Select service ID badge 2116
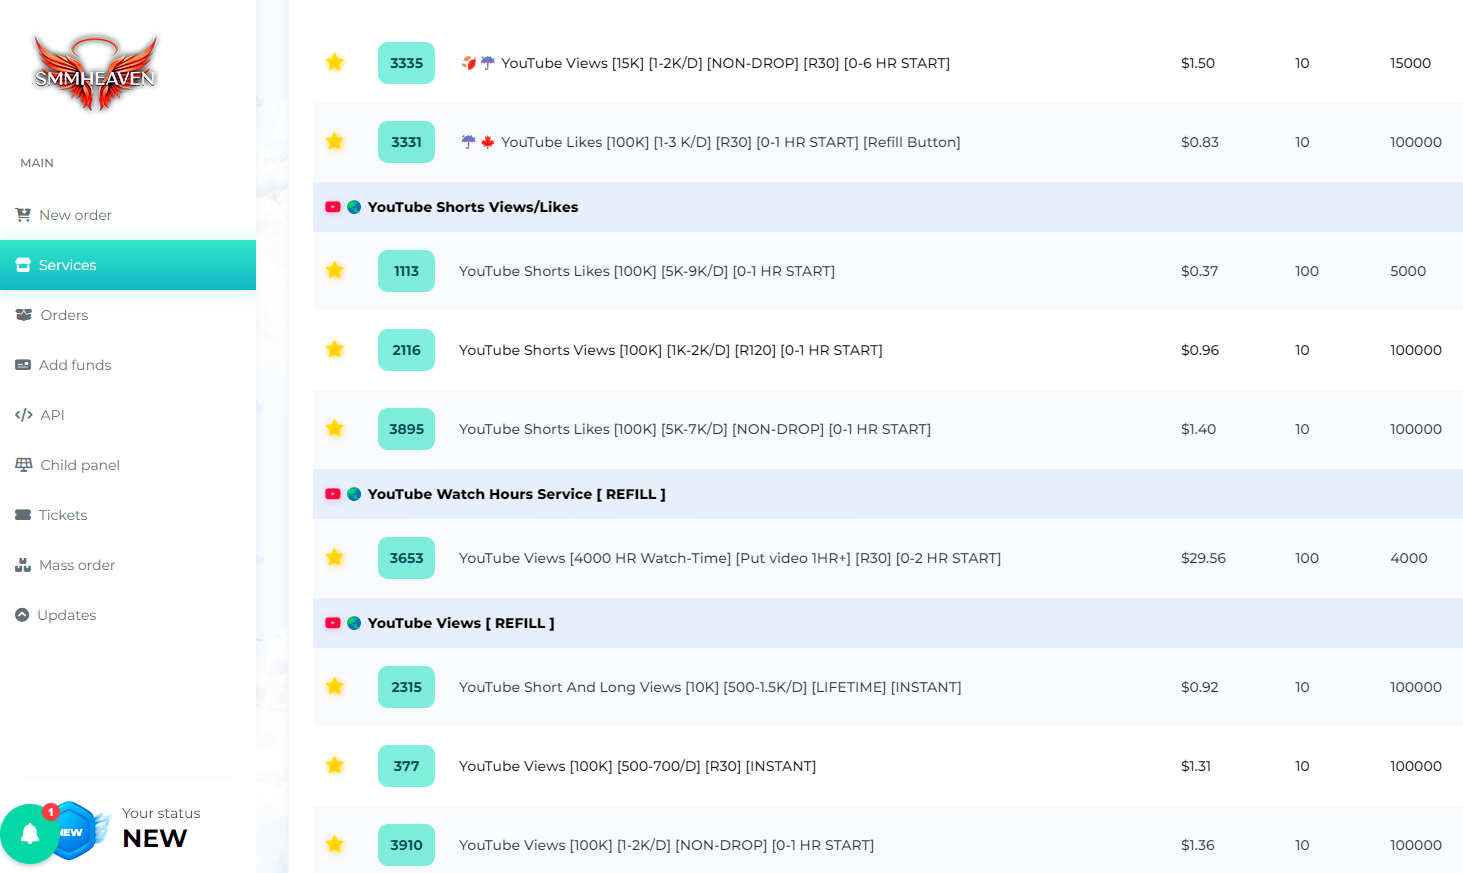The height and width of the screenshot is (873, 1463). click(406, 350)
